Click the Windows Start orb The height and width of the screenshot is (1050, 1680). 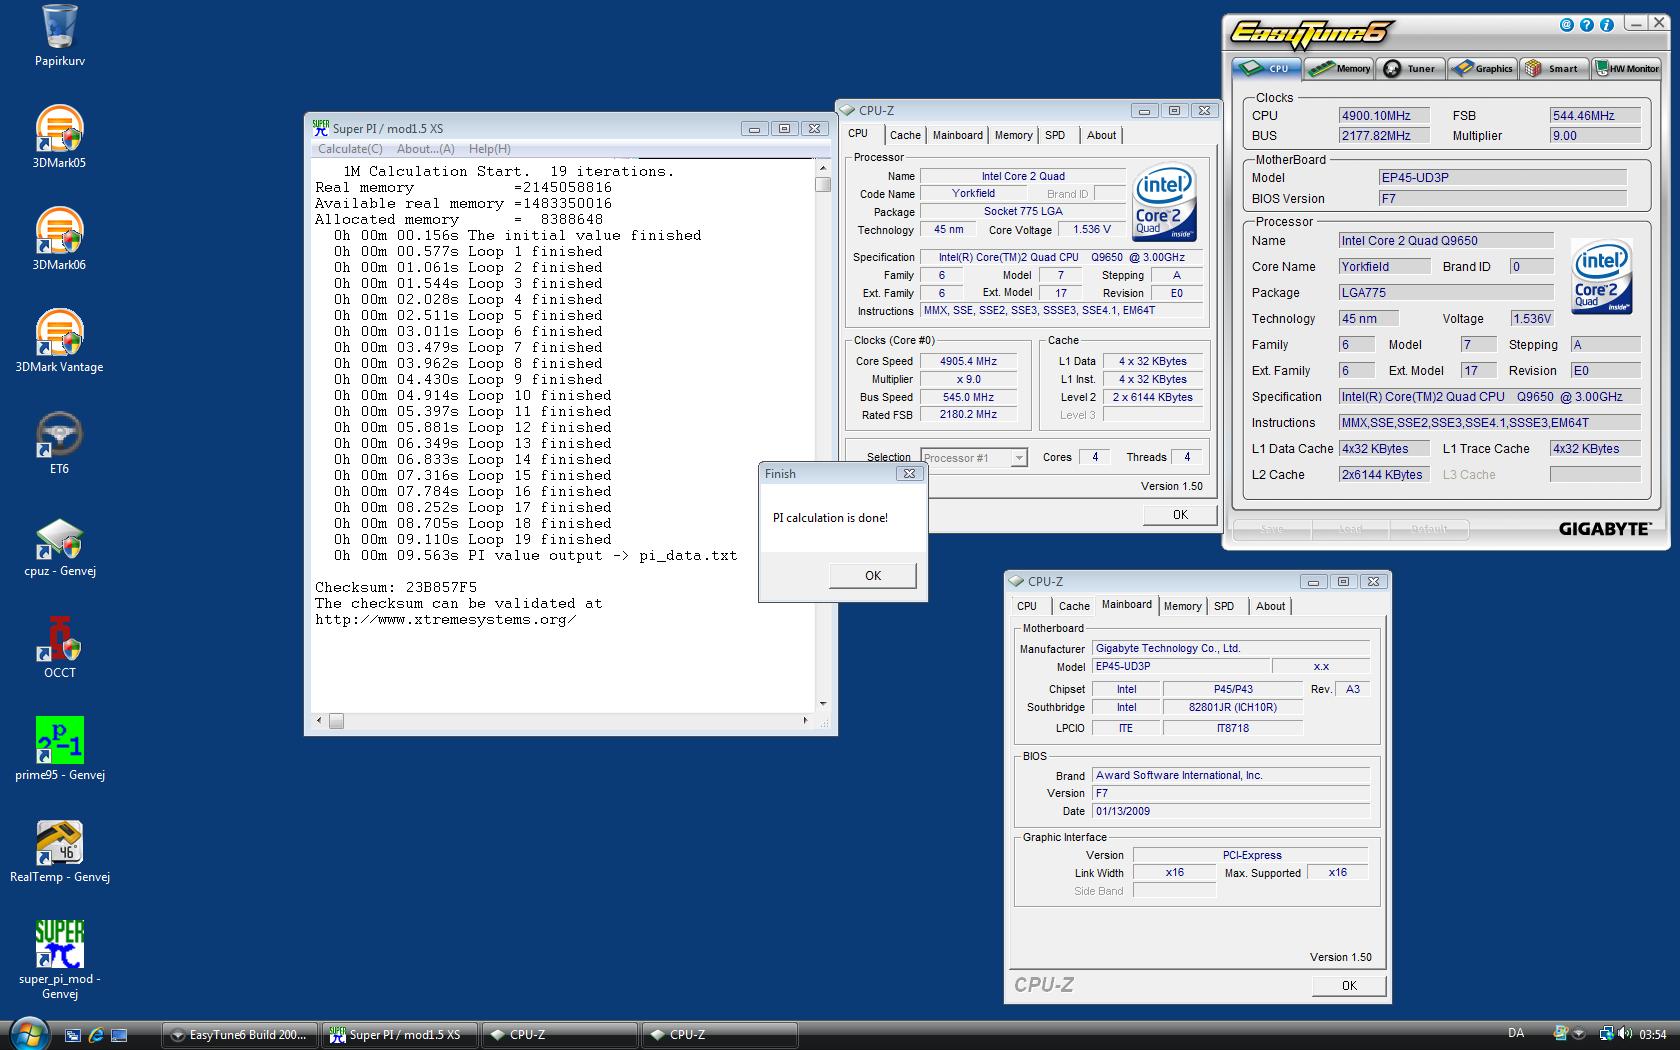pos(28,1034)
